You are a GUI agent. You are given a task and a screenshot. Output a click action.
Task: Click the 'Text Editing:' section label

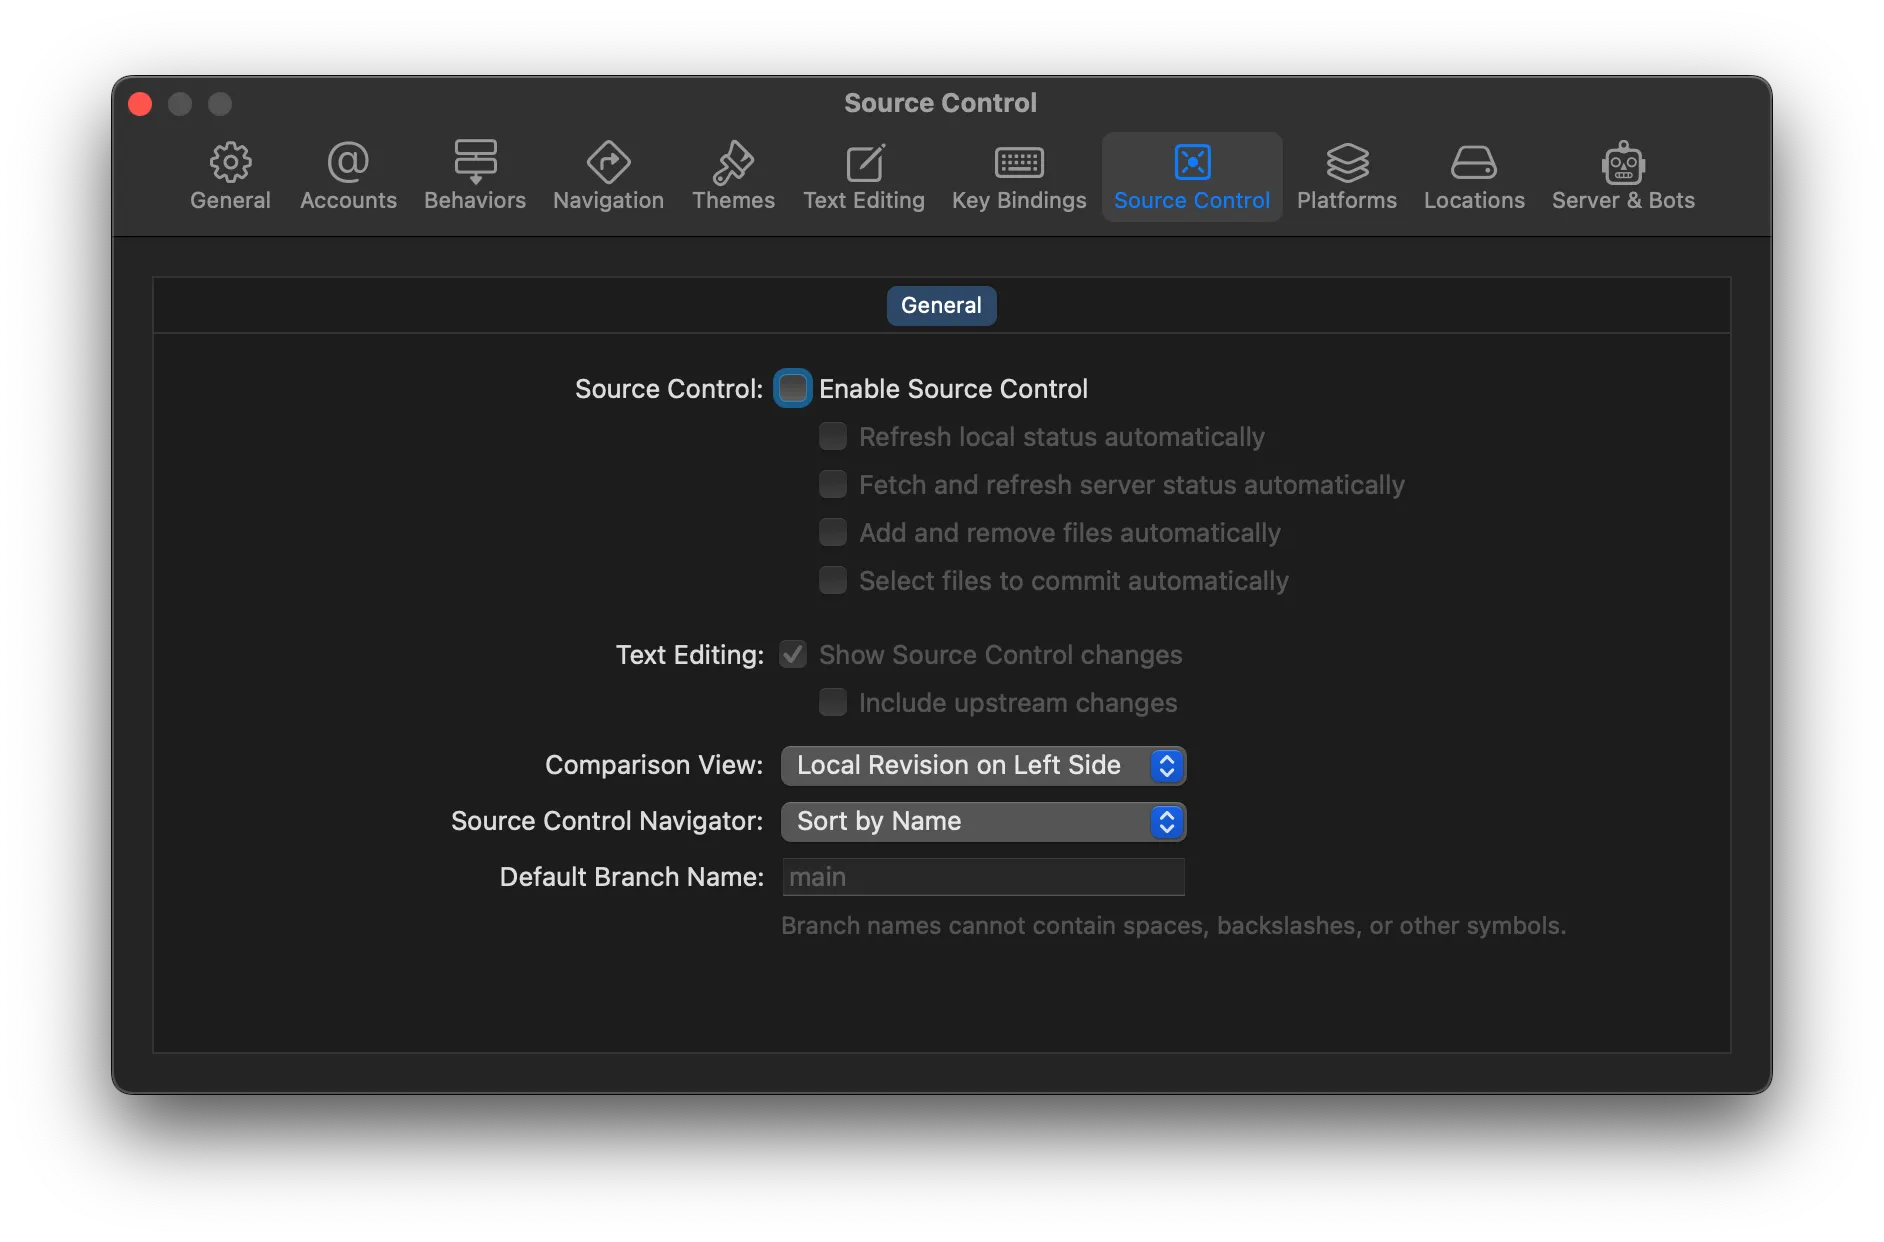[x=690, y=655]
